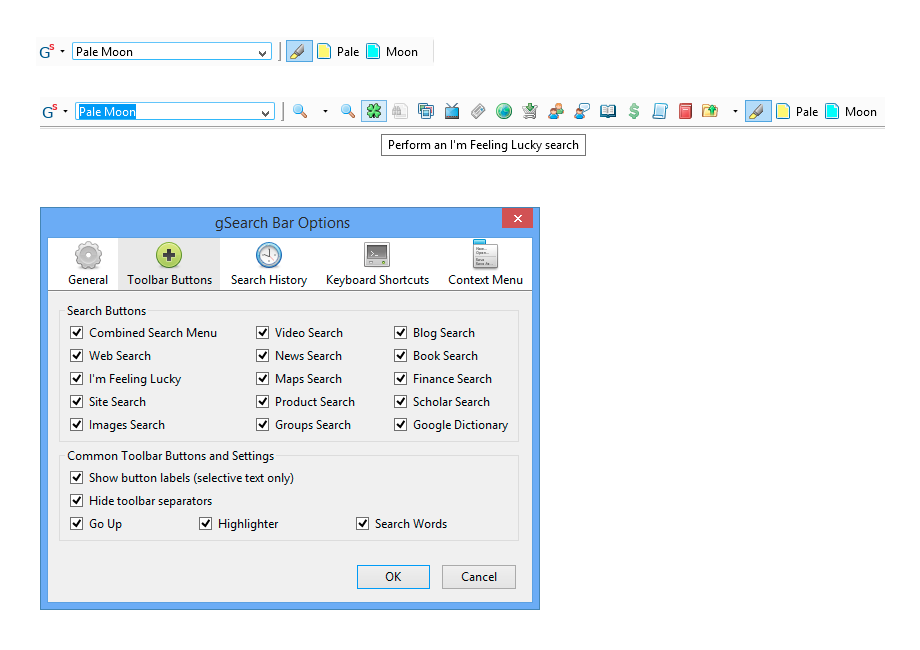This screenshot has width=920, height=650.
Task: Uncheck the Google Dictionary checkbox
Action: (400, 424)
